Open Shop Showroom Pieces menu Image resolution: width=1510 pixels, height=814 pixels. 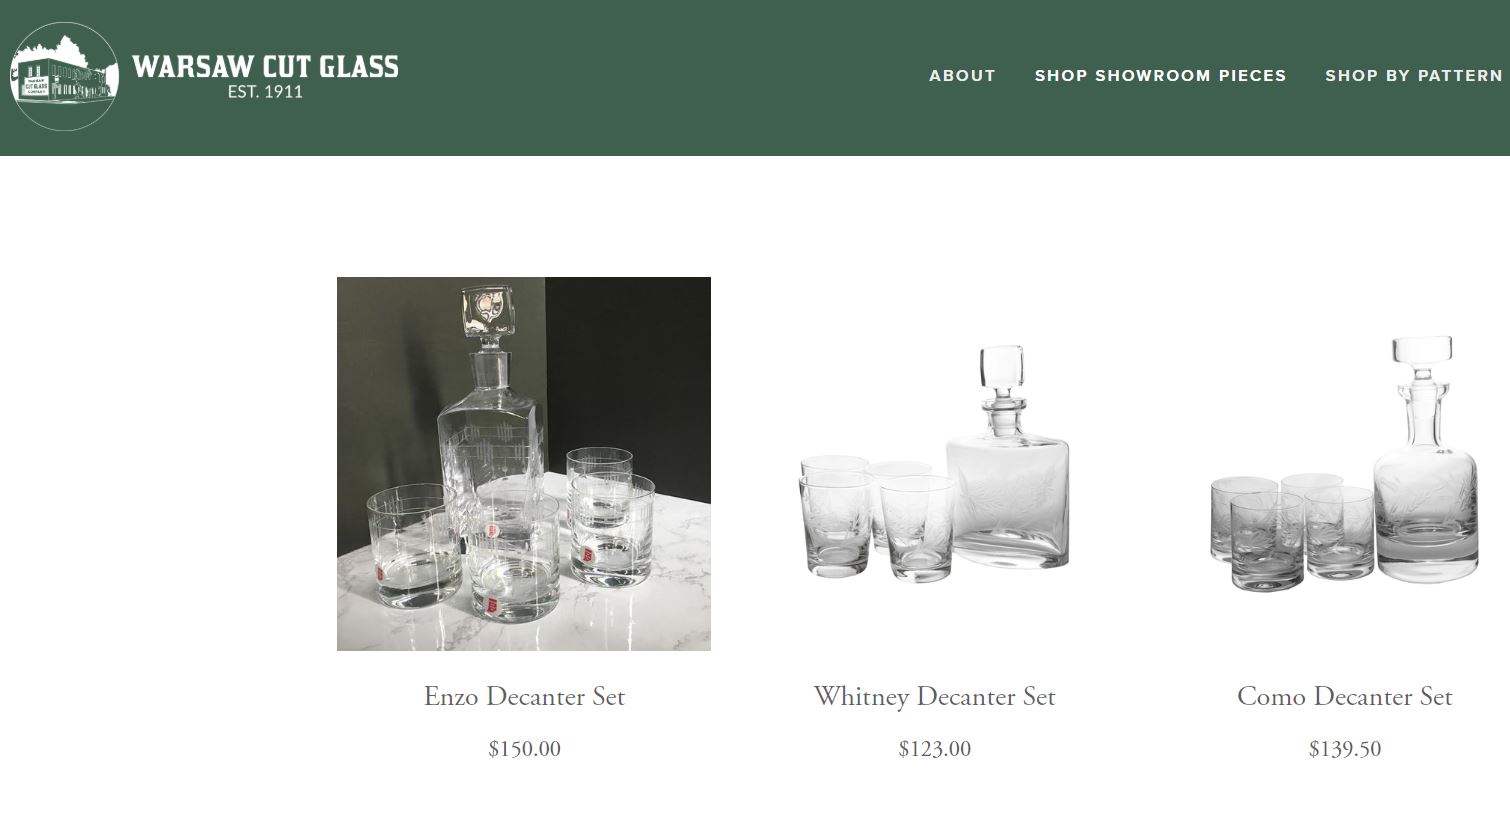click(1160, 76)
